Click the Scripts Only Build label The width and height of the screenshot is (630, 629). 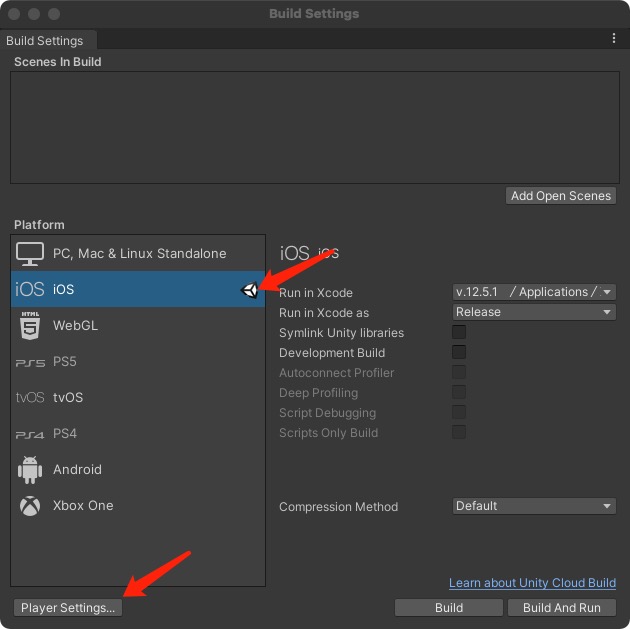328,433
